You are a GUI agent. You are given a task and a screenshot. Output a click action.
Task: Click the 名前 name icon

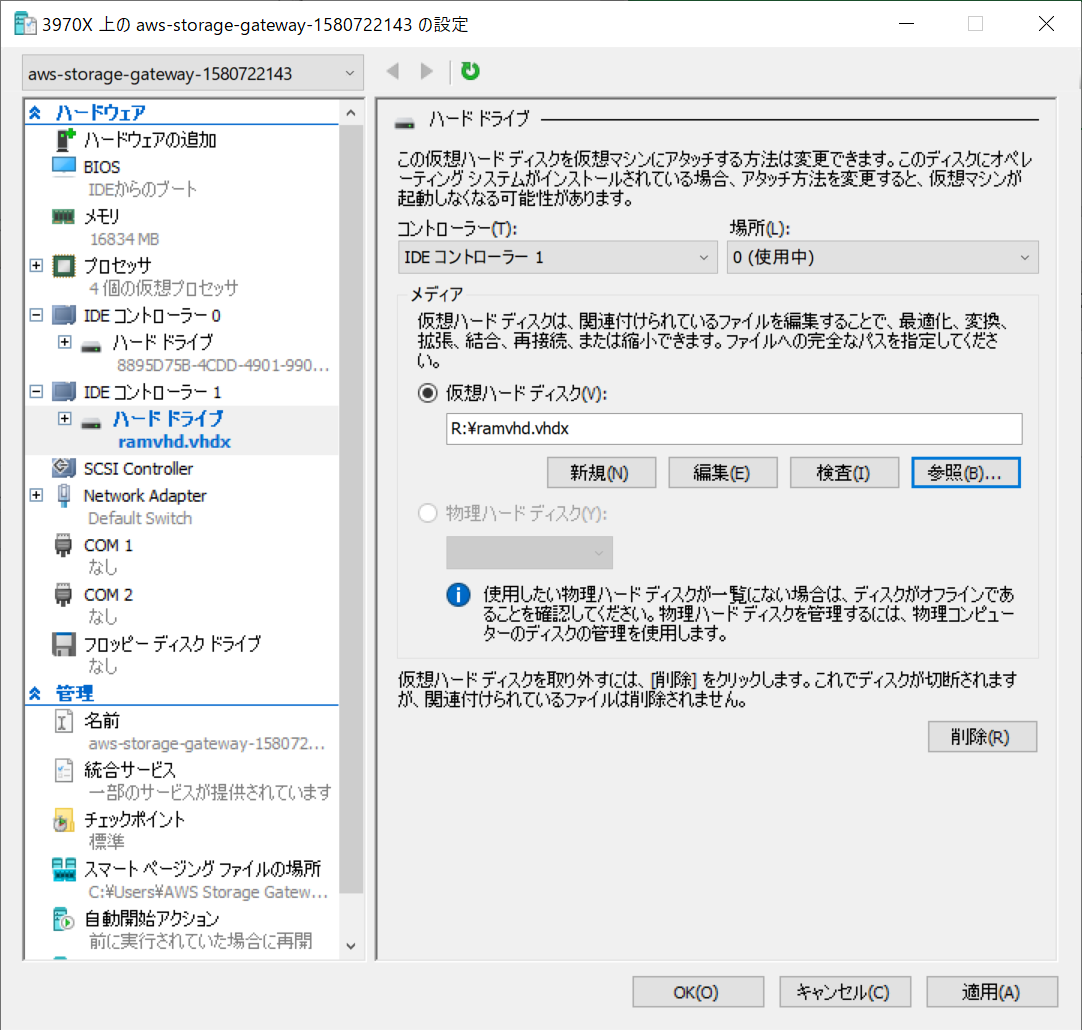pos(63,721)
